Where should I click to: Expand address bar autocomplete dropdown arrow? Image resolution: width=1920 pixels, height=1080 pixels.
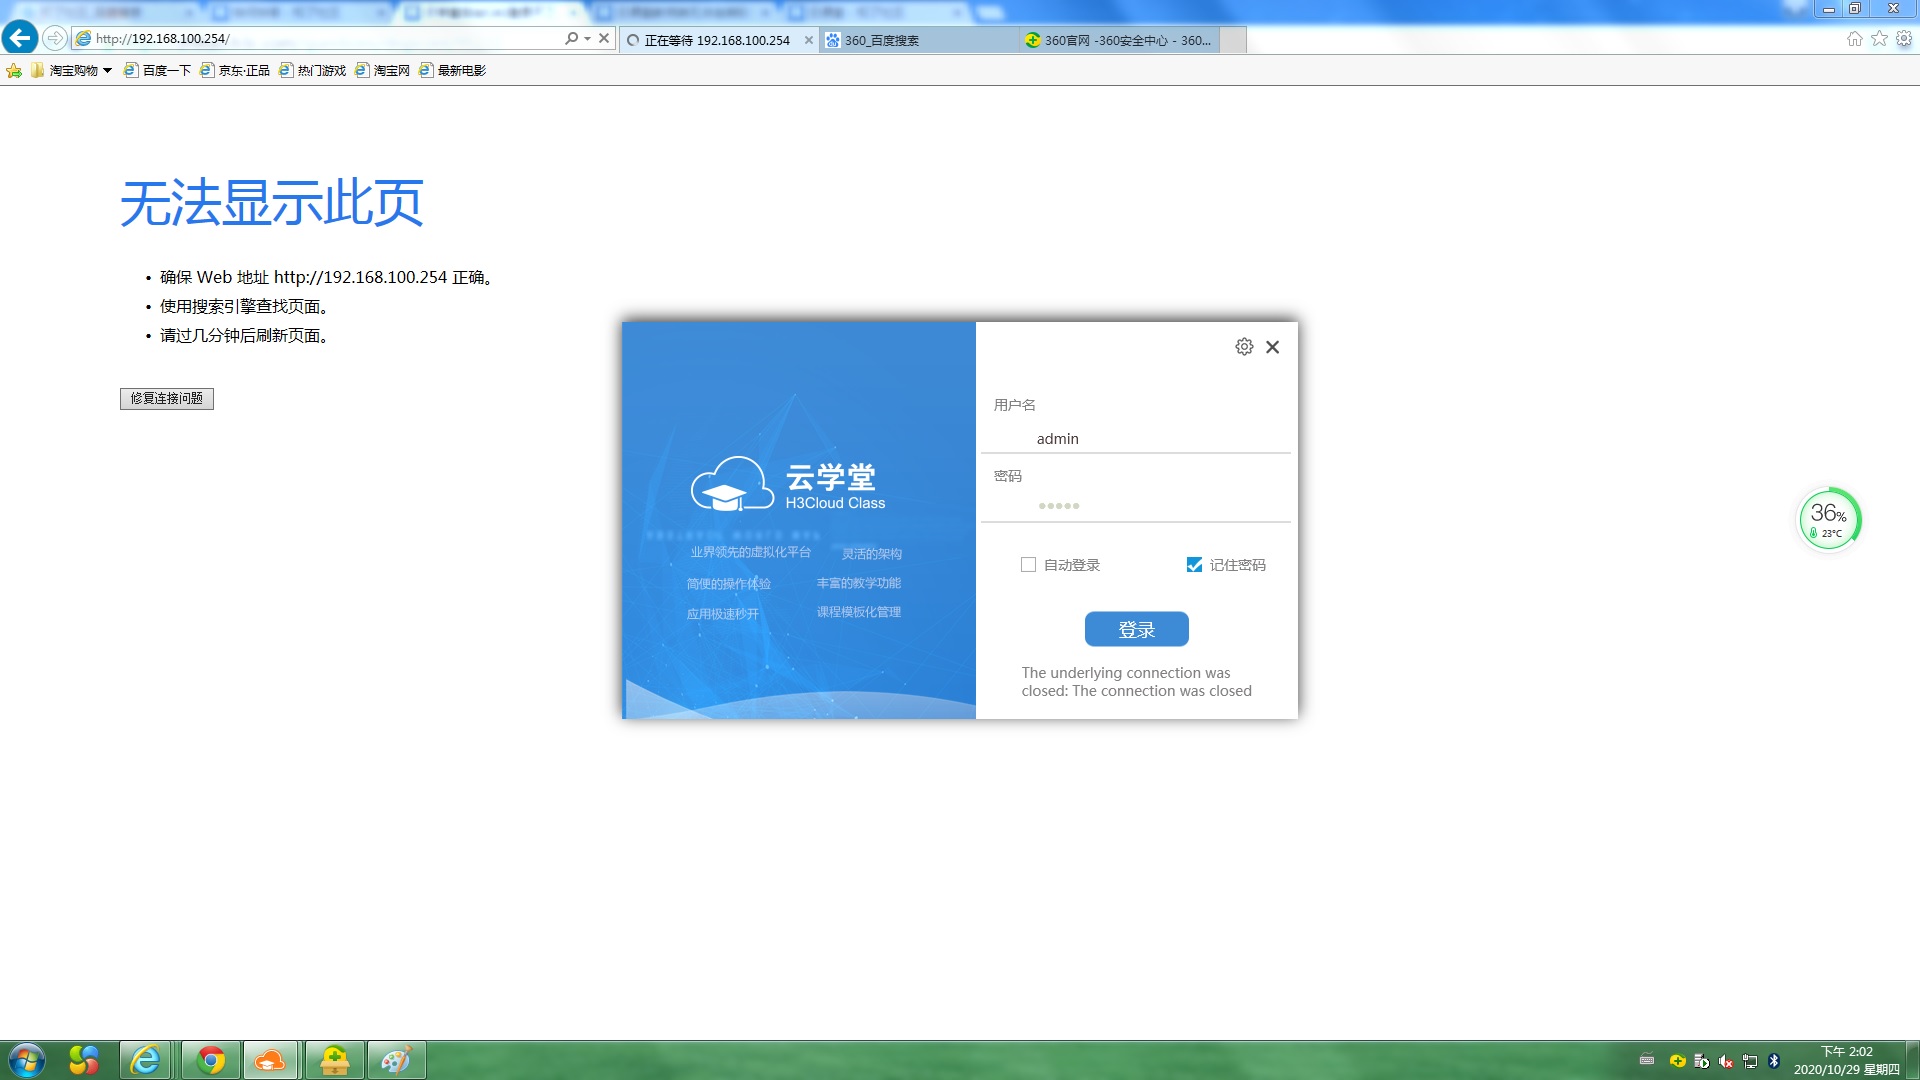[587, 38]
